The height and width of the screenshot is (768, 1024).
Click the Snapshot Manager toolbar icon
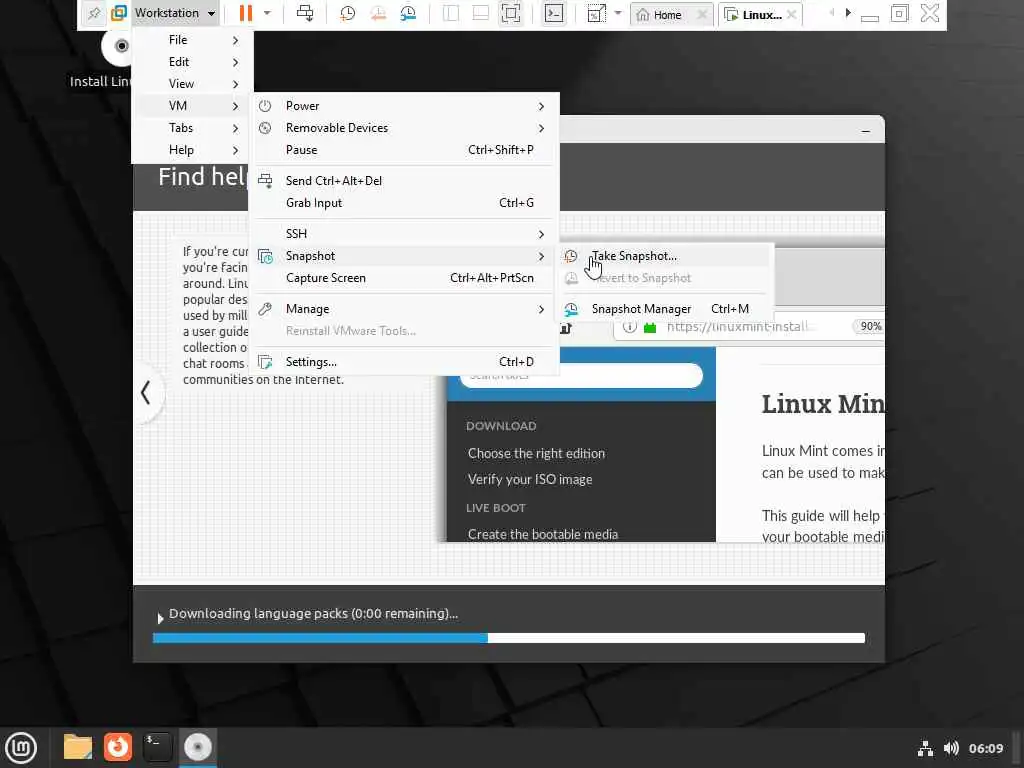pos(408,13)
